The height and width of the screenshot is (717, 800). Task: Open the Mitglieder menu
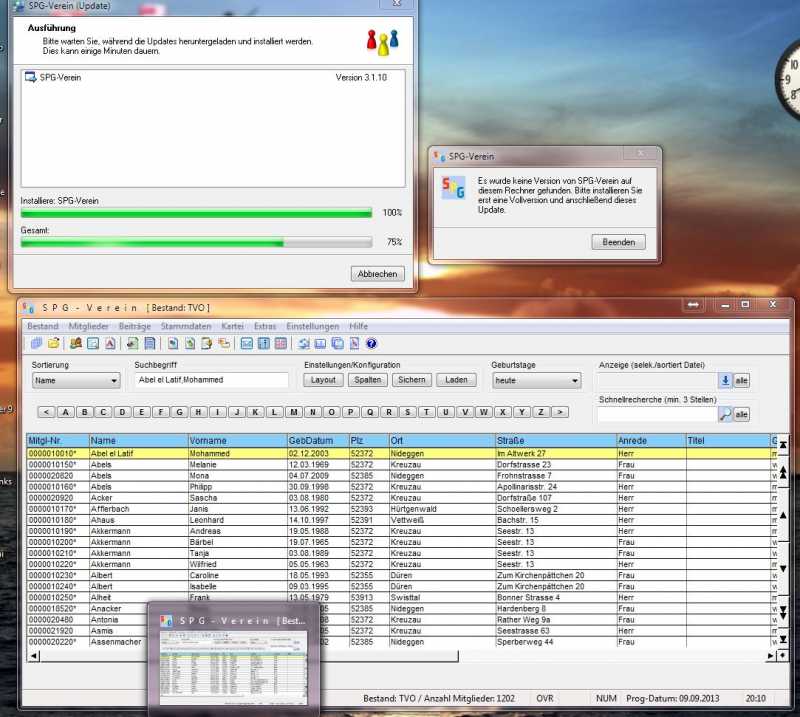(x=89, y=327)
